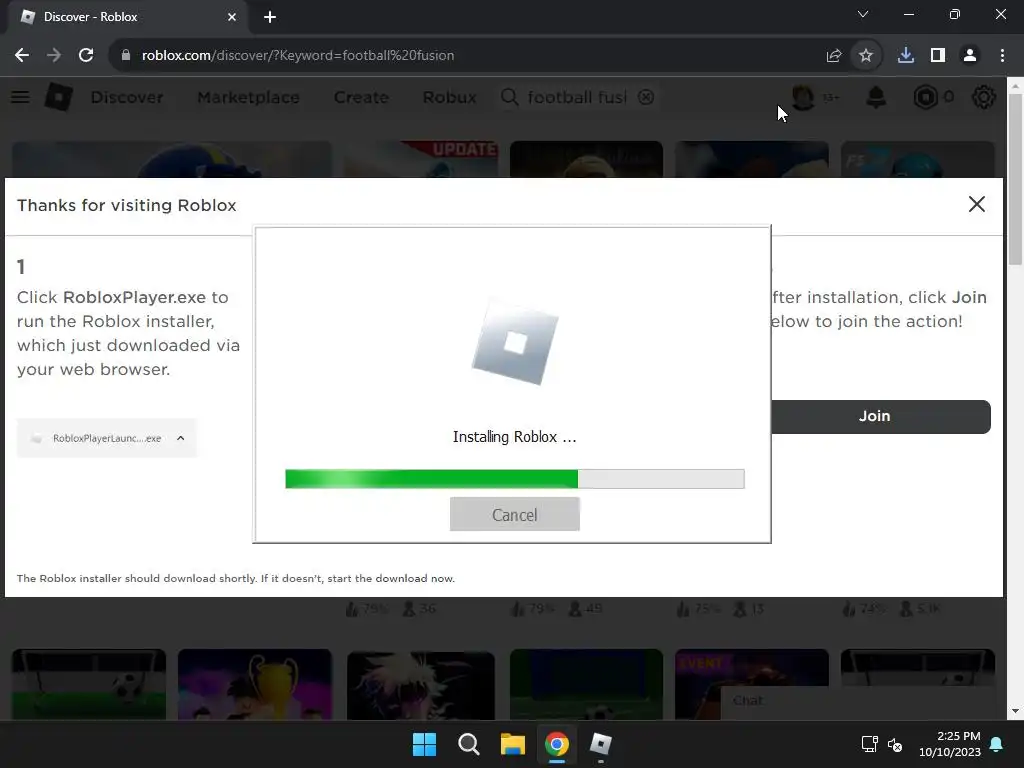
Task: Open the taskbar network icon
Action: click(869, 744)
